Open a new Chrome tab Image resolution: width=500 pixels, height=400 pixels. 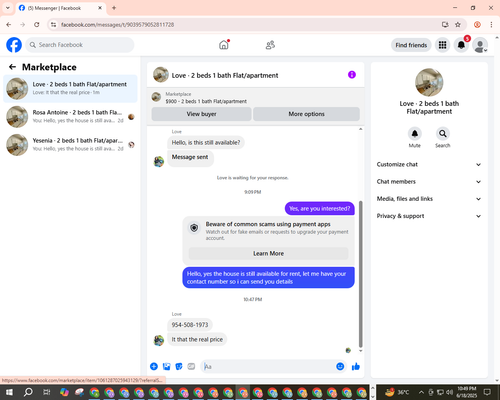coord(114,8)
